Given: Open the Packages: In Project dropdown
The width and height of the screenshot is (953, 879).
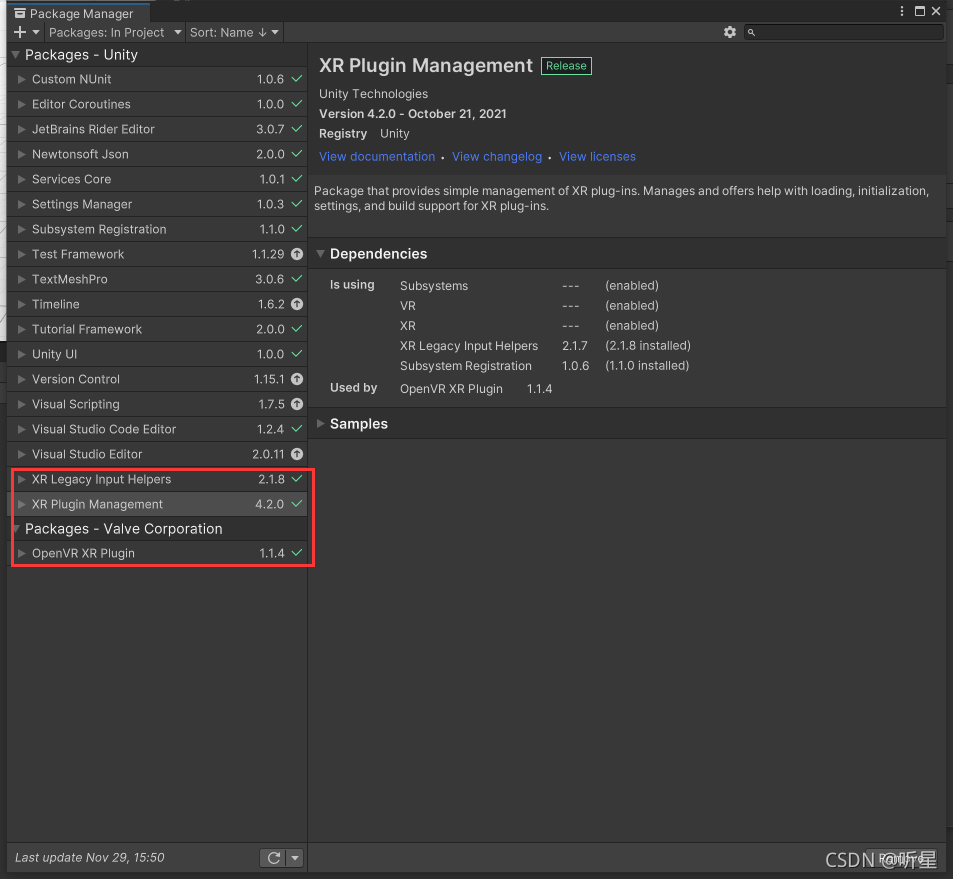Looking at the screenshot, I should coord(115,32).
